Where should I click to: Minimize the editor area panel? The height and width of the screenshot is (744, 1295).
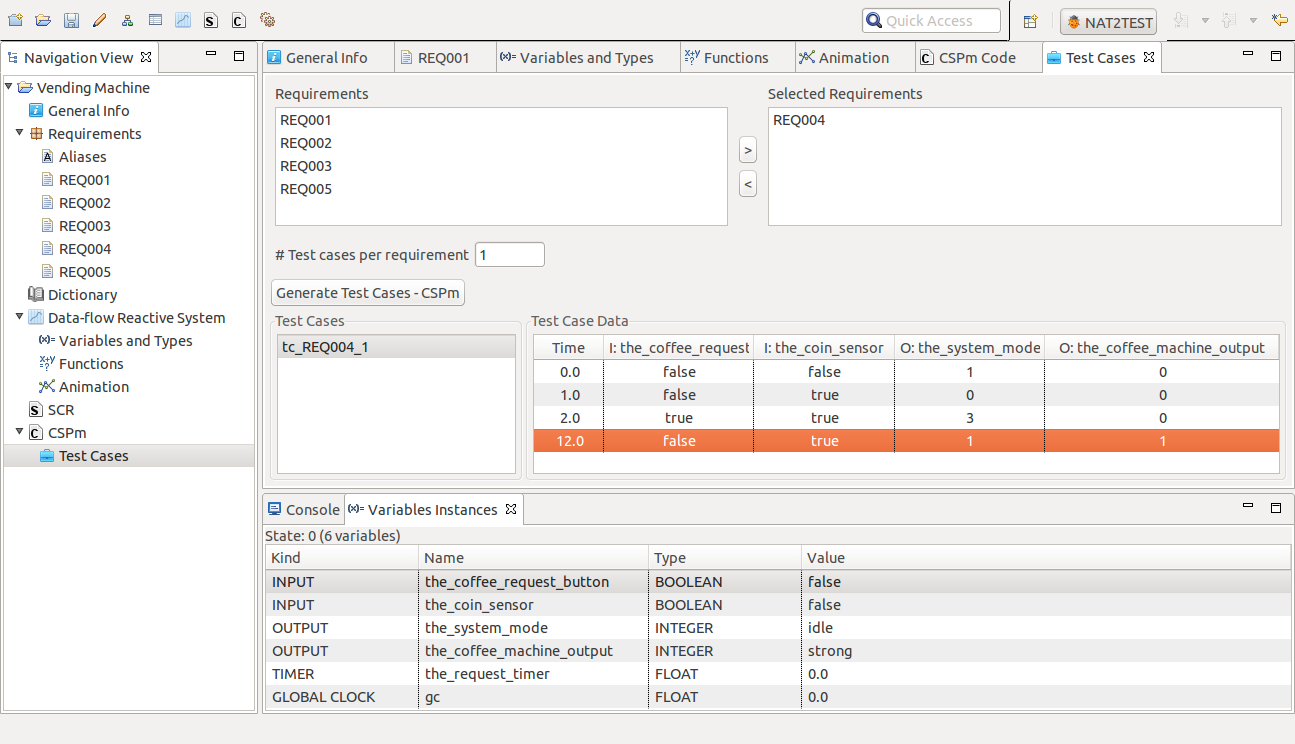pos(1247,56)
